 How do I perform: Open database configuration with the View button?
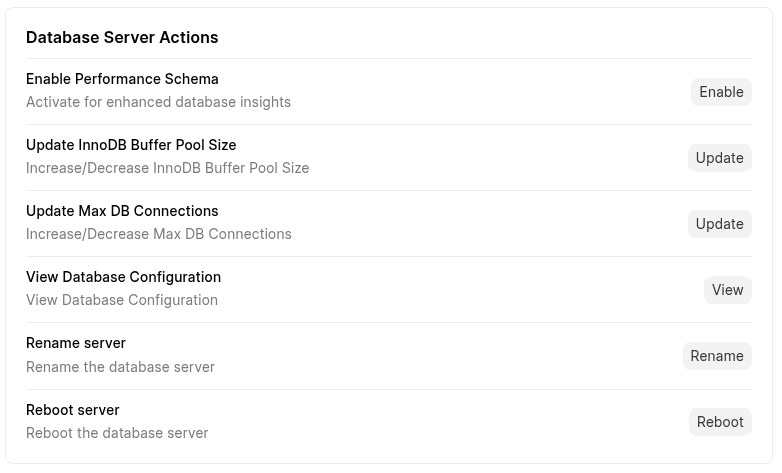pyautogui.click(x=727, y=290)
